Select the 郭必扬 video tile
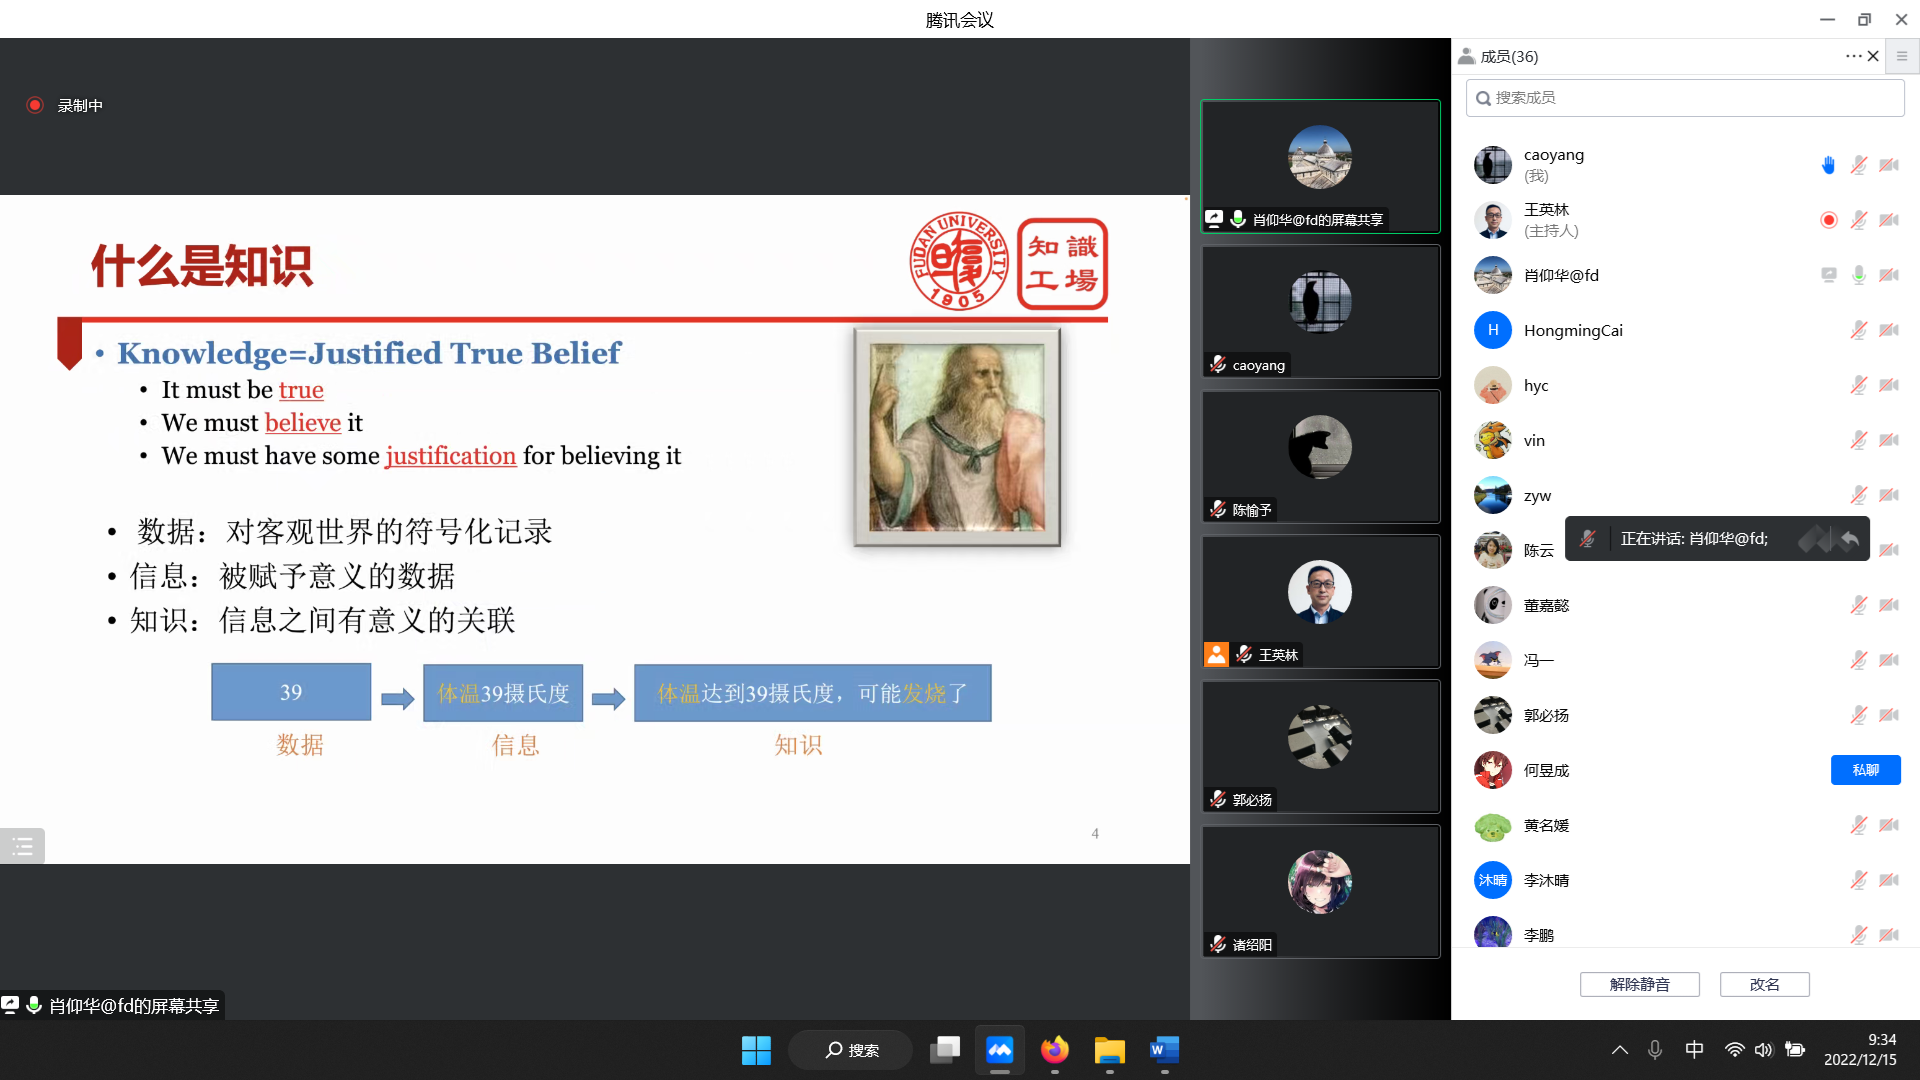 coord(1320,746)
